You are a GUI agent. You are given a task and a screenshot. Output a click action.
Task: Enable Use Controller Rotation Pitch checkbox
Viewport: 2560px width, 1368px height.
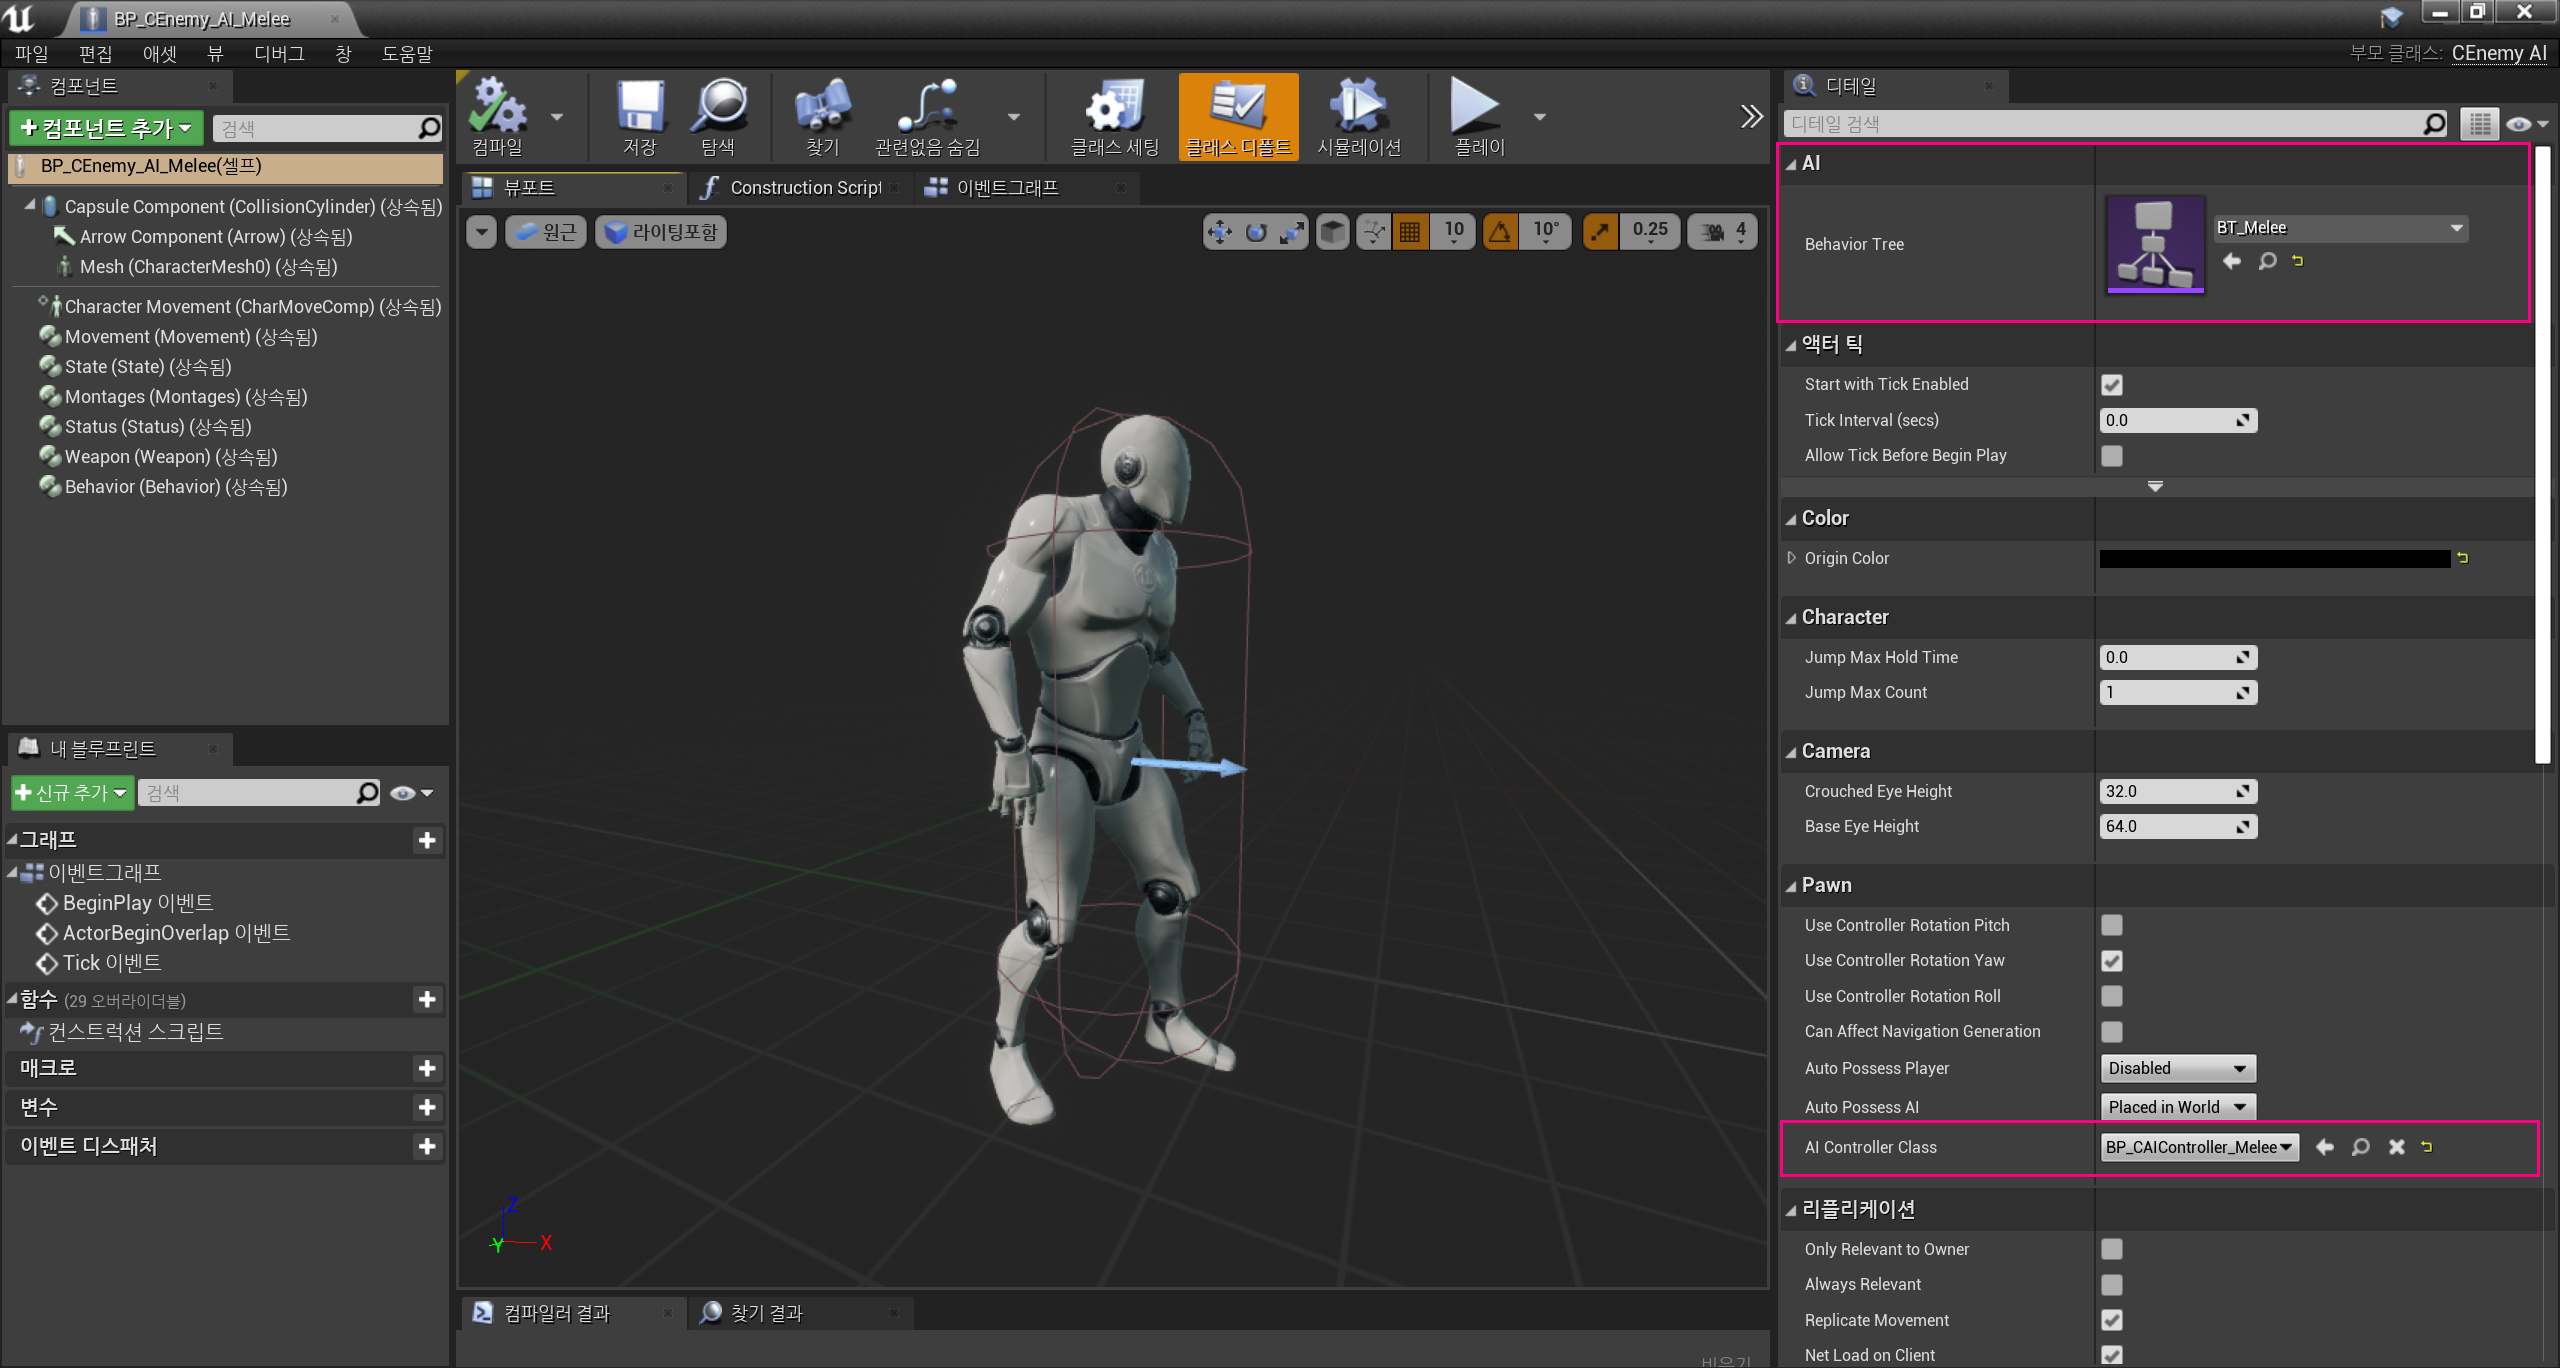(x=2111, y=925)
